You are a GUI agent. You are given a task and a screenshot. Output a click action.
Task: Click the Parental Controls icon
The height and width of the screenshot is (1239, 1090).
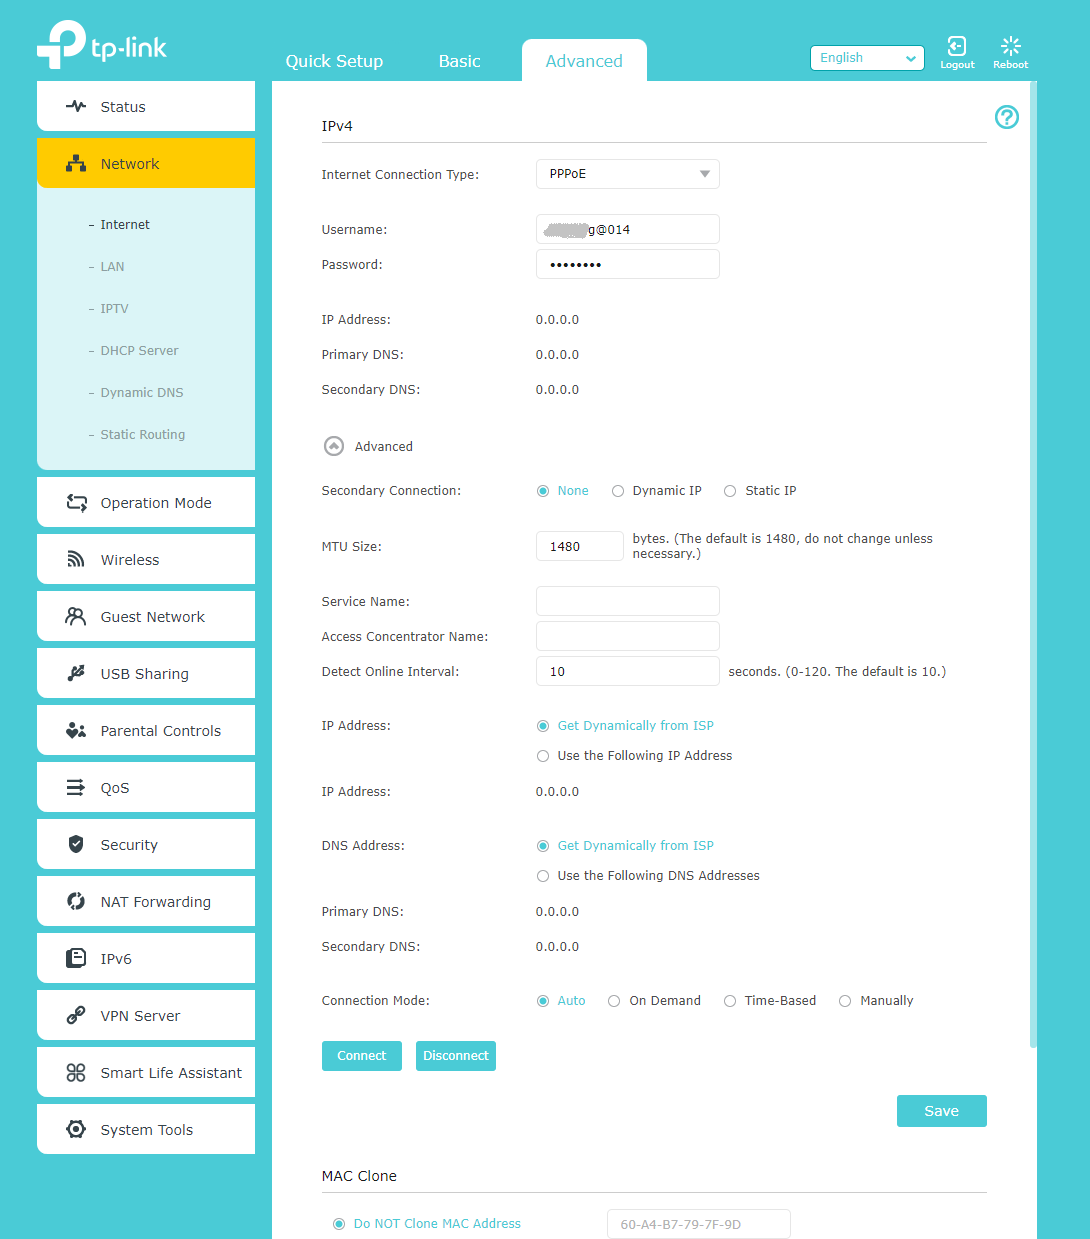pyautogui.click(x=76, y=731)
